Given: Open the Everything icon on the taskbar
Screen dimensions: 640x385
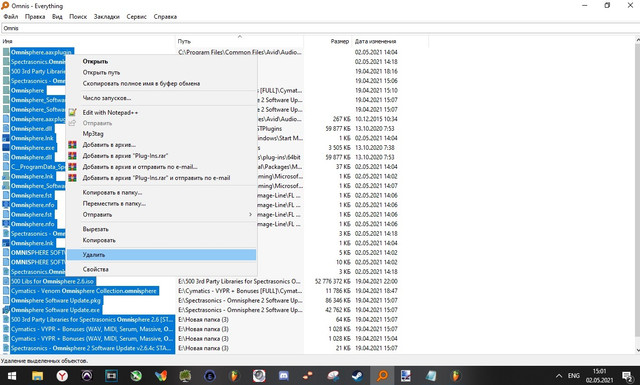Looking at the screenshot, I should click(382, 375).
